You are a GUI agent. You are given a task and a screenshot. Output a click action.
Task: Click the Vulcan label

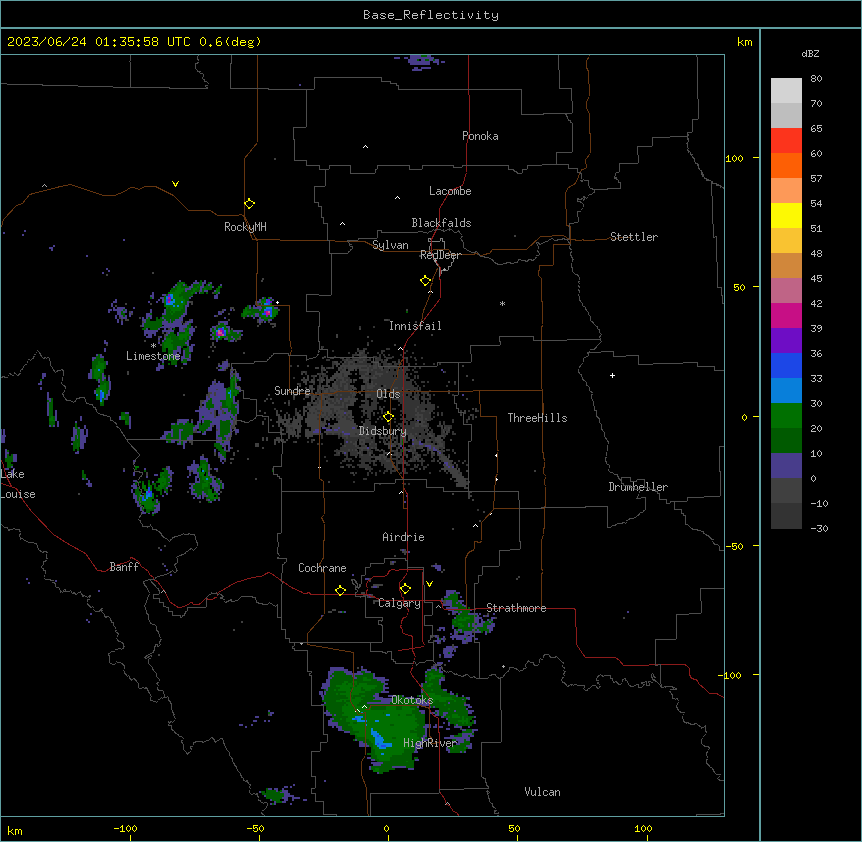pyautogui.click(x=542, y=792)
